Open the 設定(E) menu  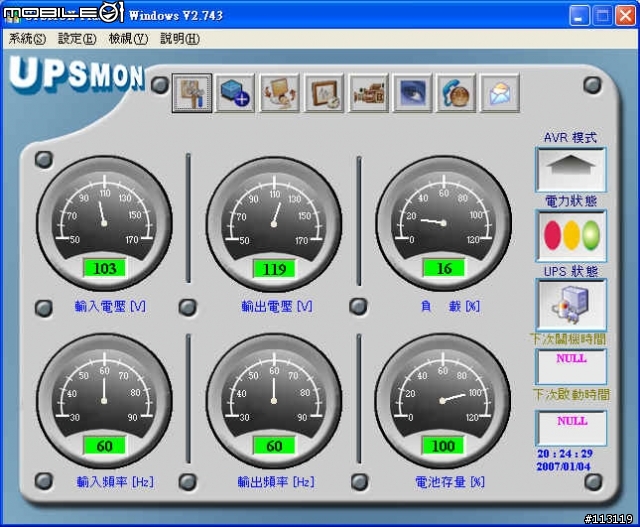[x=77, y=39]
